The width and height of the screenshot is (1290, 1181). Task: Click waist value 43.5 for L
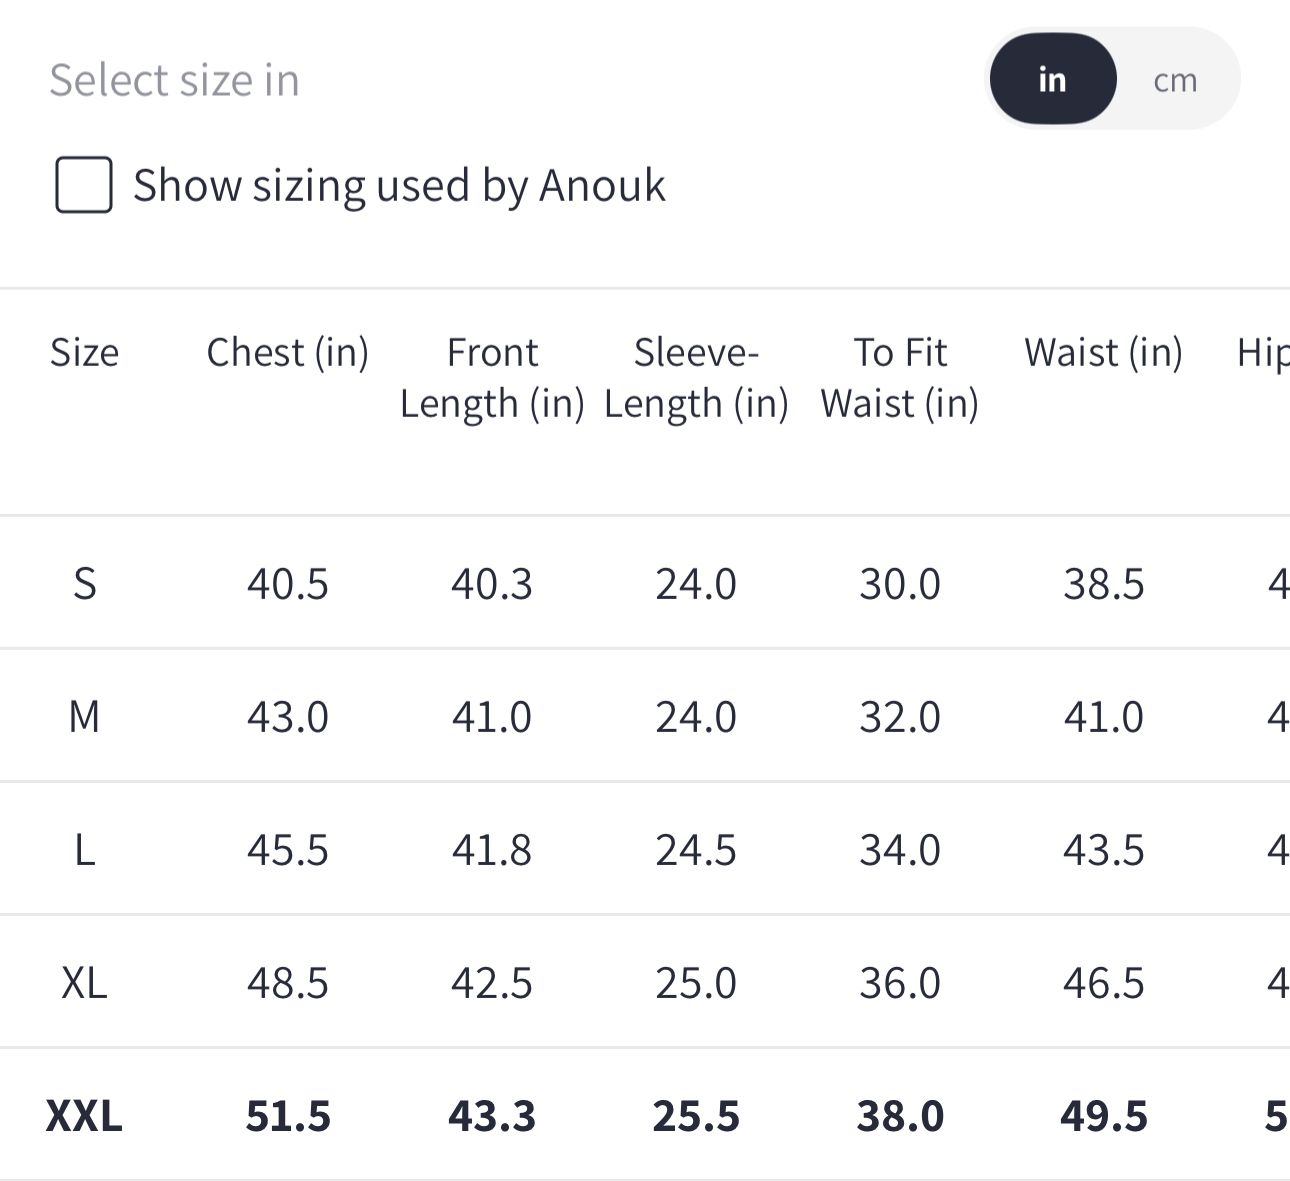click(1104, 850)
